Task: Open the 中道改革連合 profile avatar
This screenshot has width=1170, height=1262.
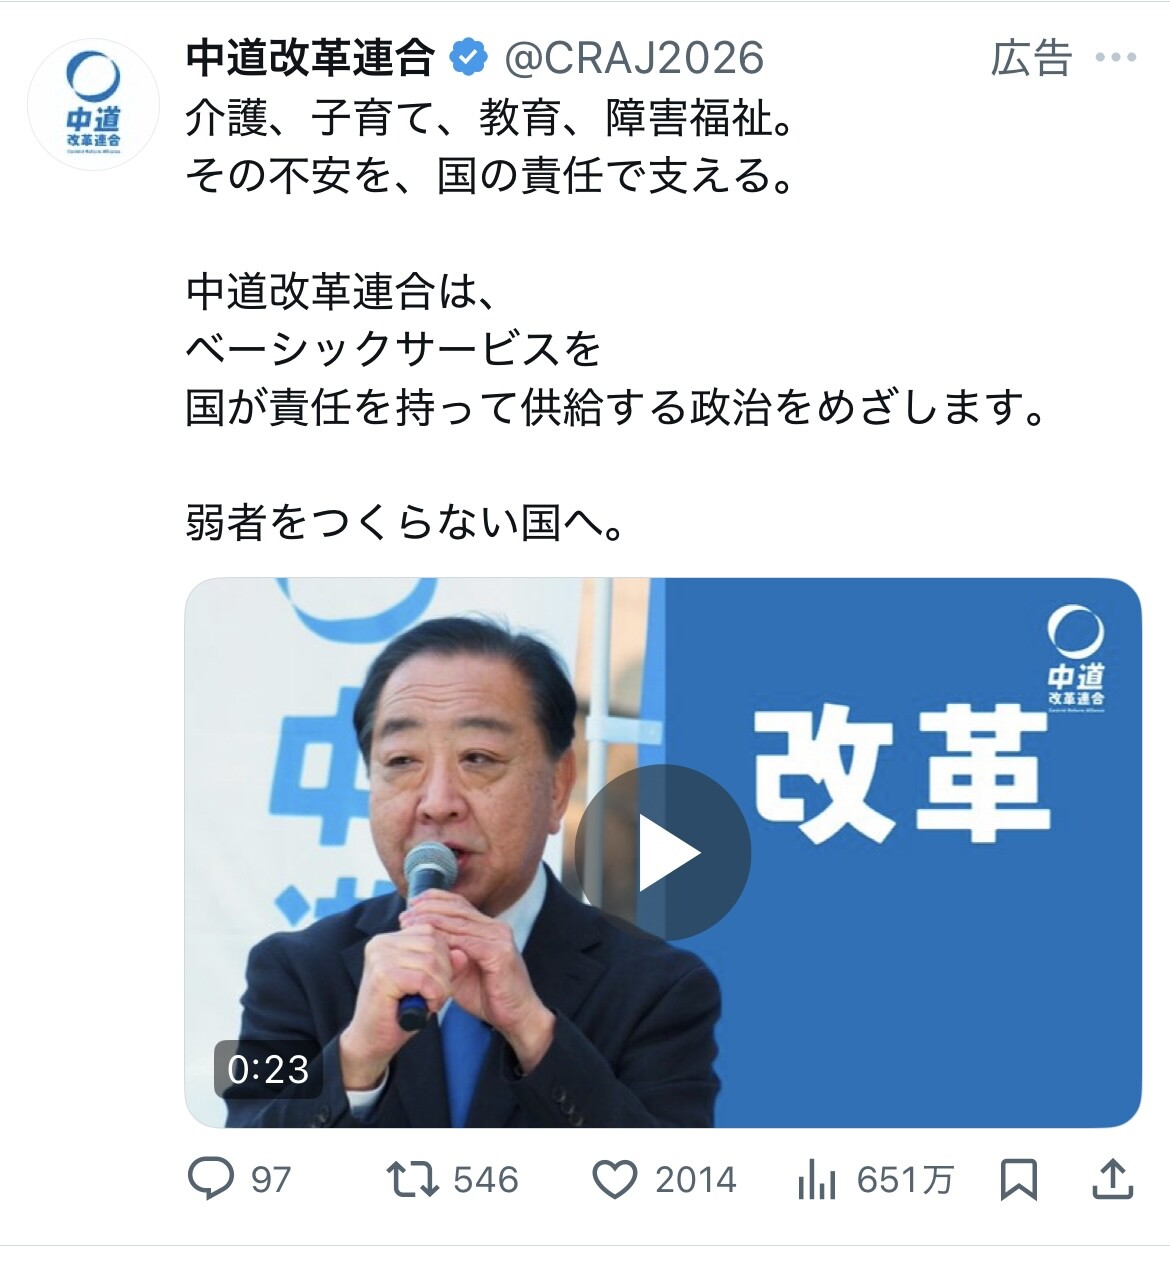Action: pyautogui.click(x=94, y=103)
